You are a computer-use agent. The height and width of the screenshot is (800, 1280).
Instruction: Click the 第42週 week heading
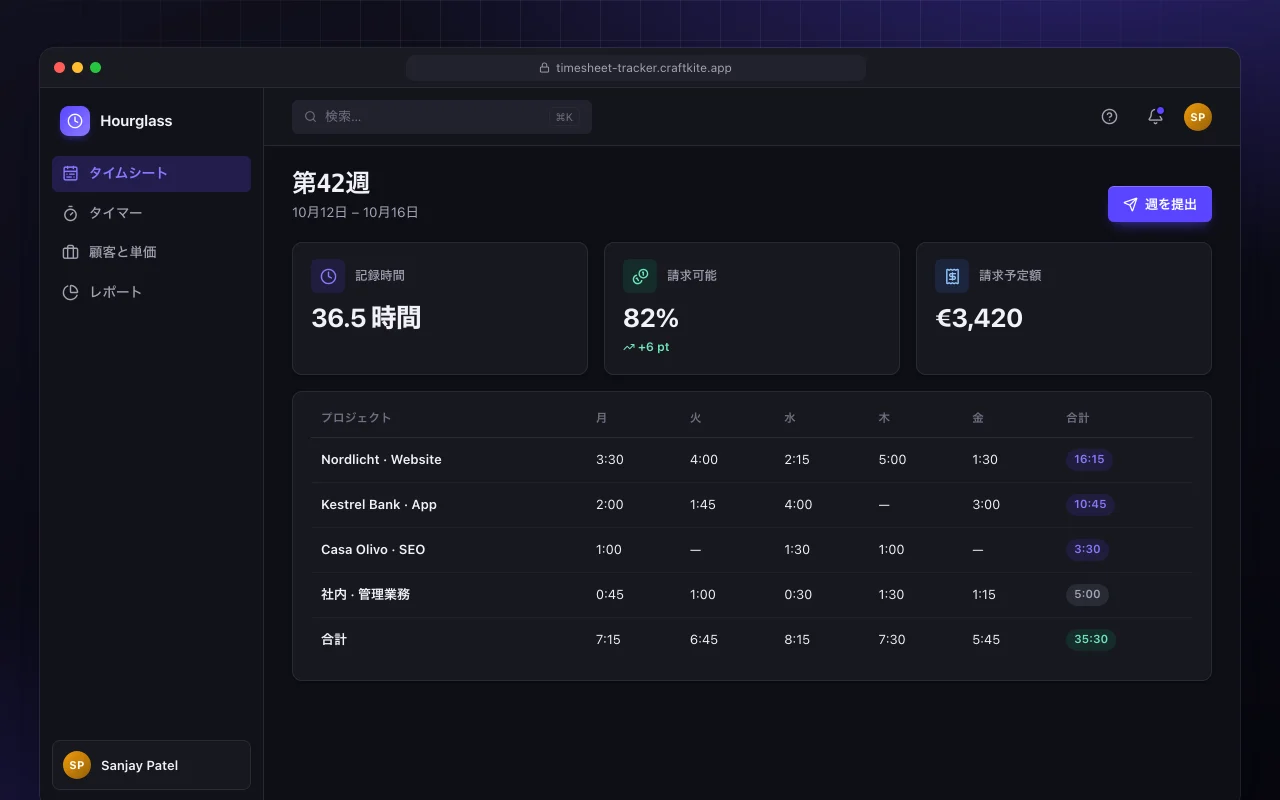tap(331, 183)
